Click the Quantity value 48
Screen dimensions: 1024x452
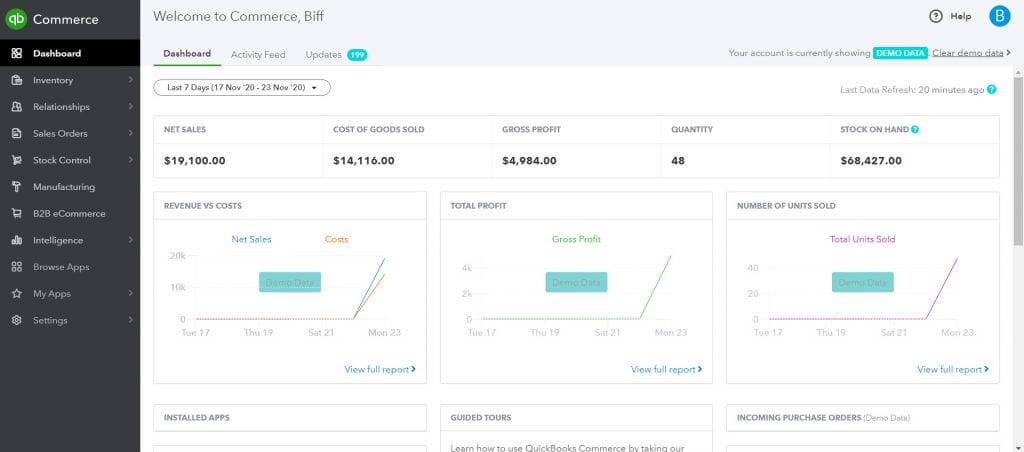coord(678,161)
